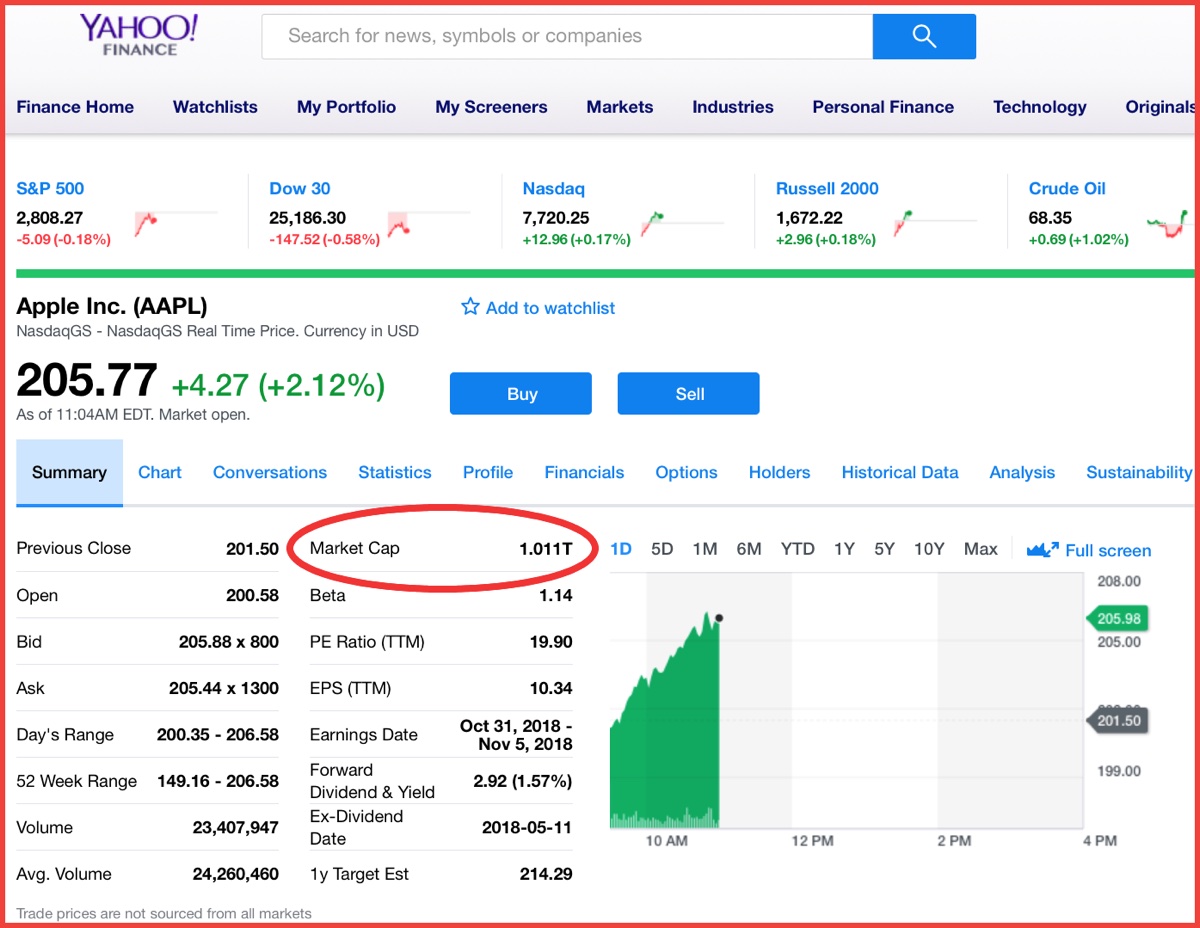1200x928 pixels.
Task: Click the Yahoo Finance logo
Action: click(139, 35)
